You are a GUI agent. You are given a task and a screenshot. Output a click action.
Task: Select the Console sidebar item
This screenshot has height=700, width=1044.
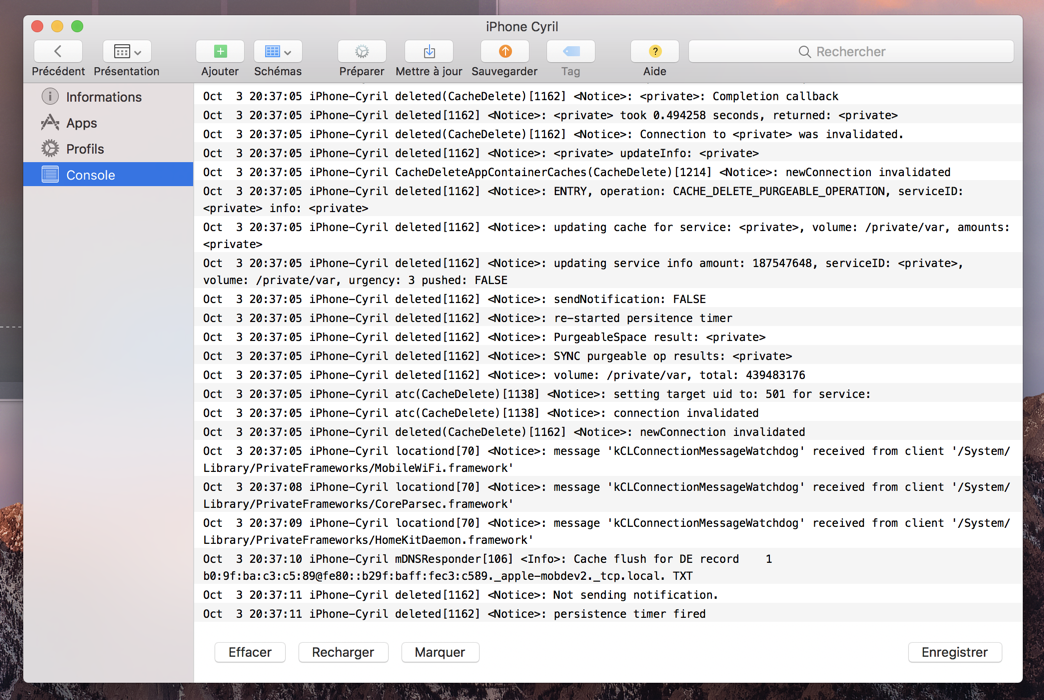pyautogui.click(x=90, y=175)
